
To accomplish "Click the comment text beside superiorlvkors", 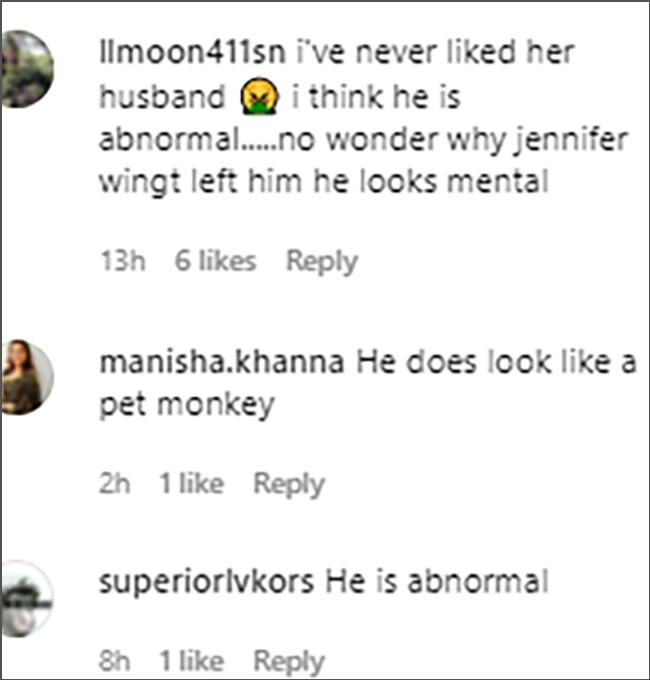I will (437, 581).
